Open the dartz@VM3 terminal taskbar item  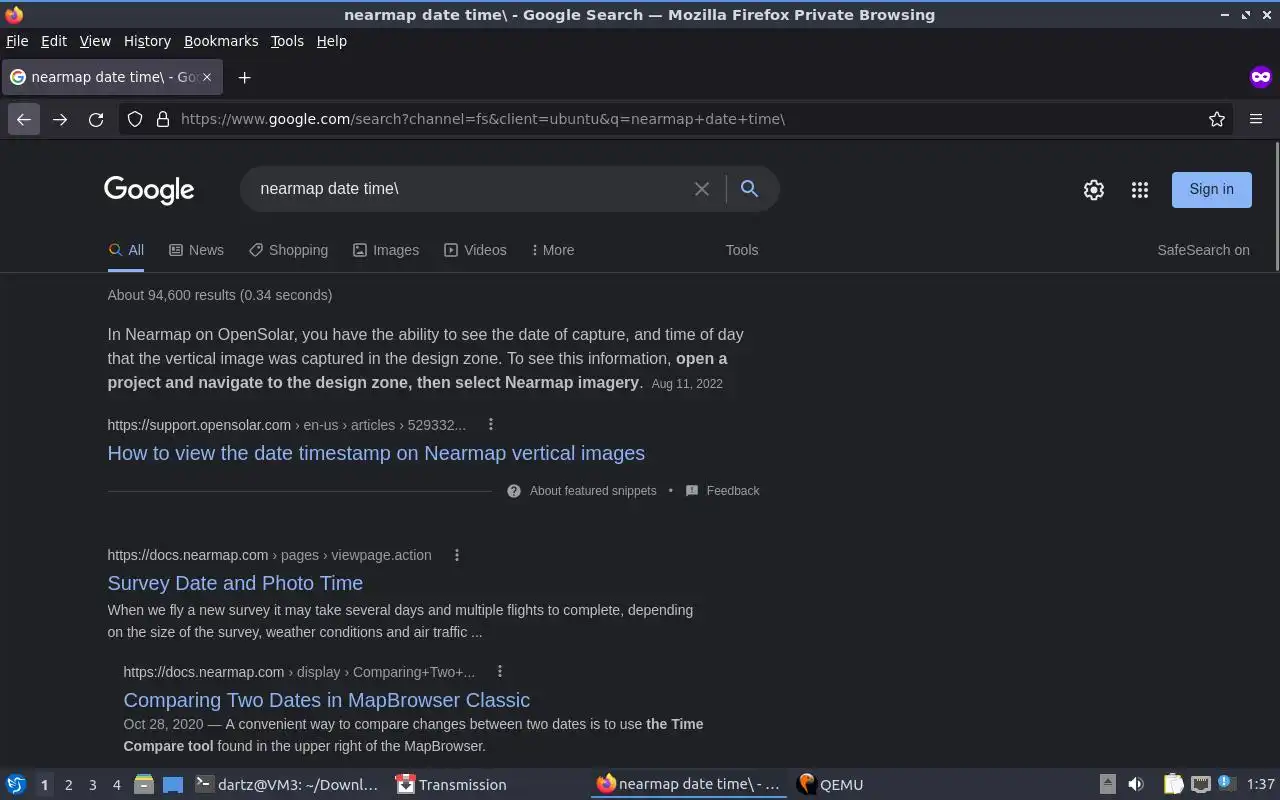(287, 785)
